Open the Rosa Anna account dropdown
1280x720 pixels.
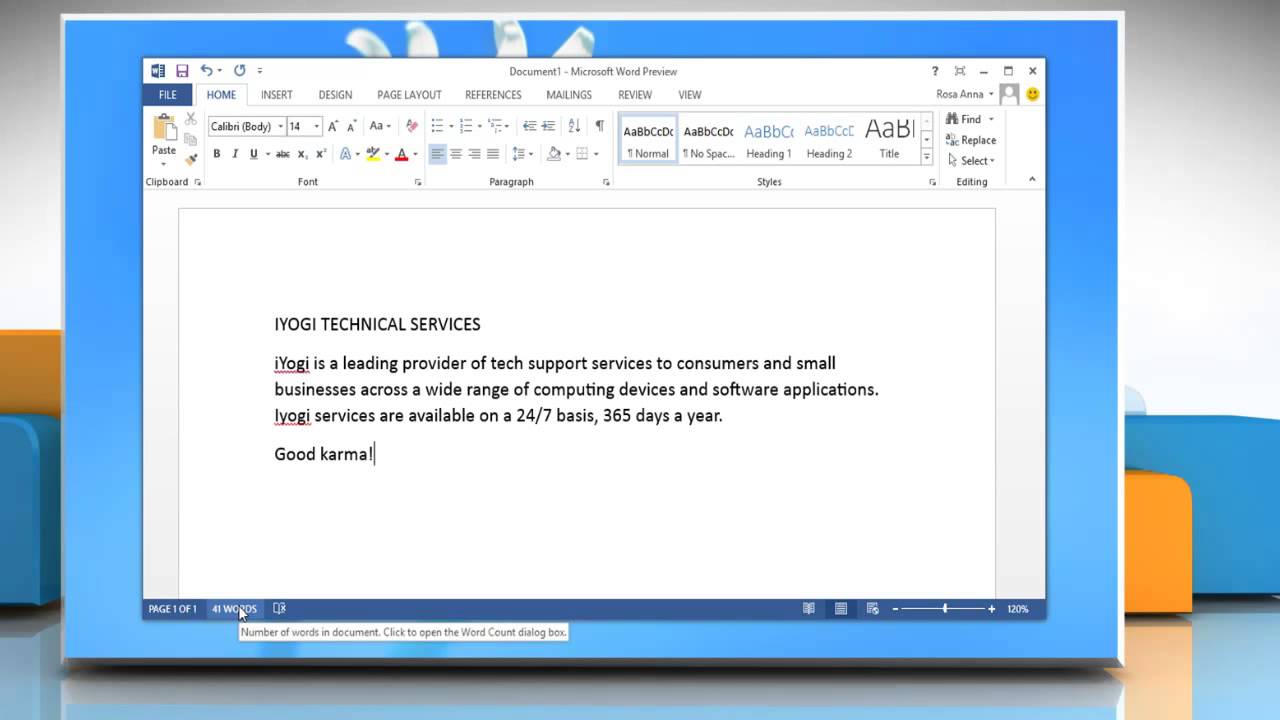click(x=964, y=94)
